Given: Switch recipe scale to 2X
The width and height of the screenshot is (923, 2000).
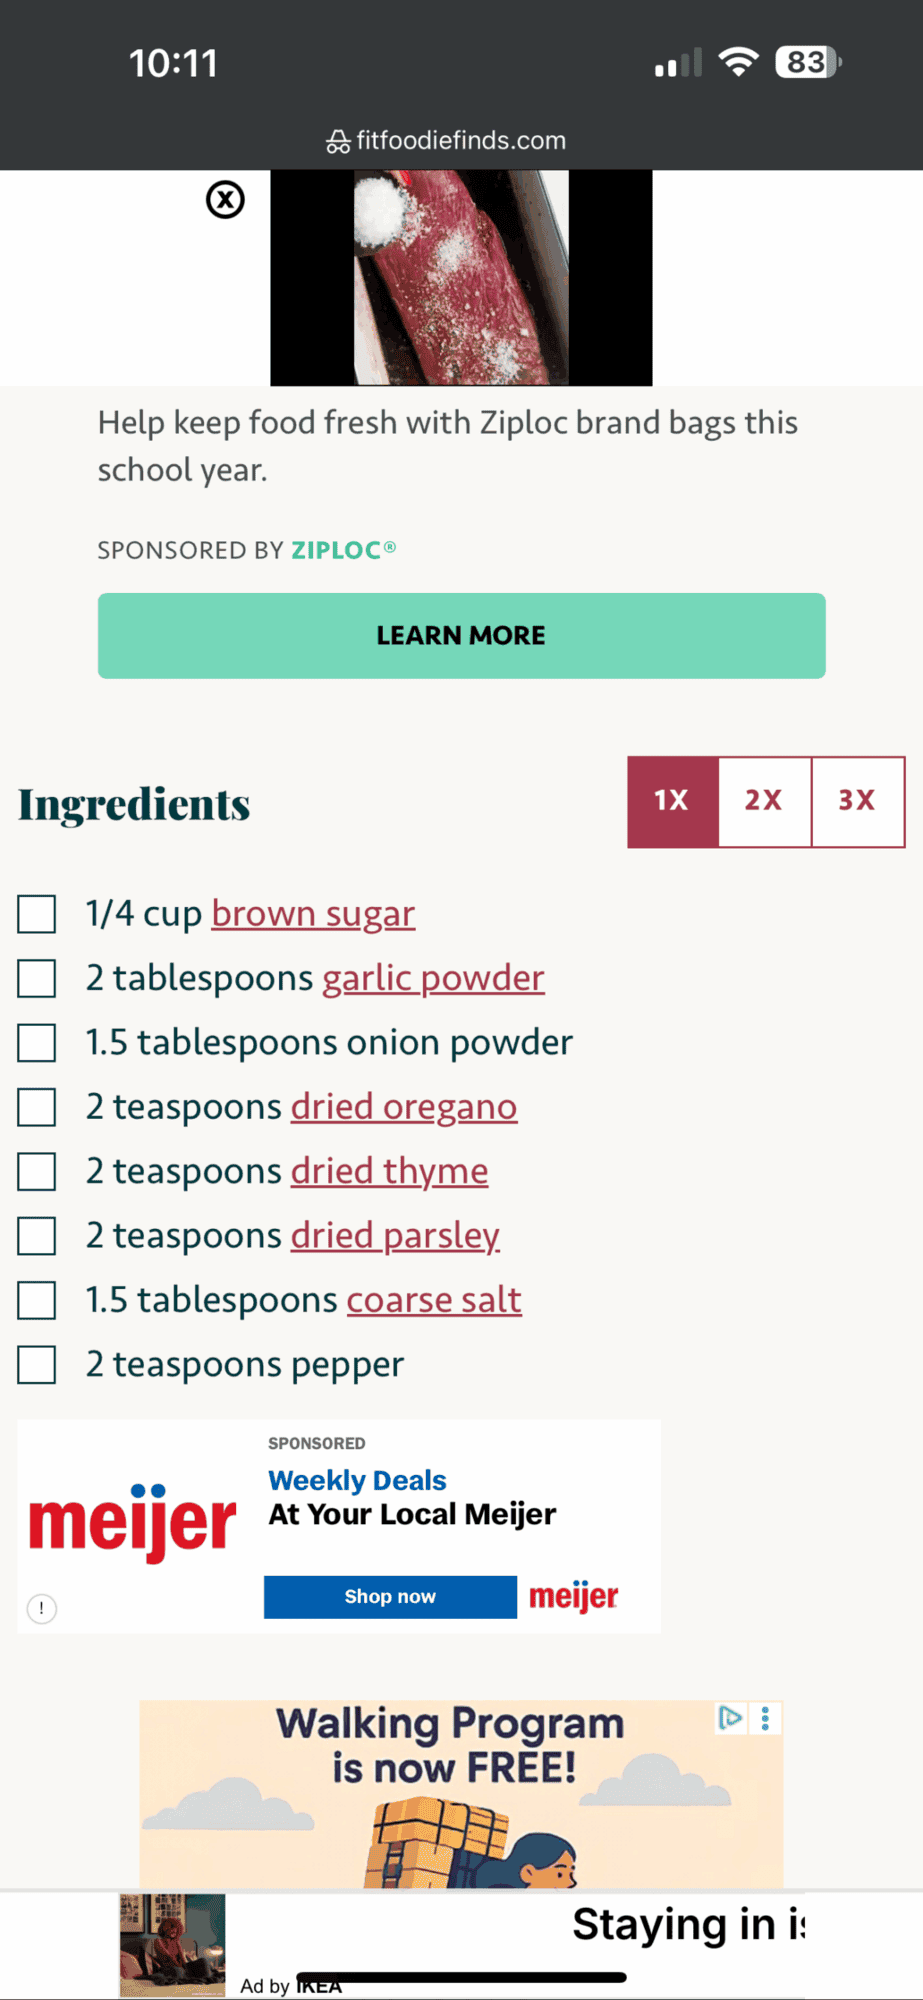Looking at the screenshot, I should pyautogui.click(x=764, y=801).
